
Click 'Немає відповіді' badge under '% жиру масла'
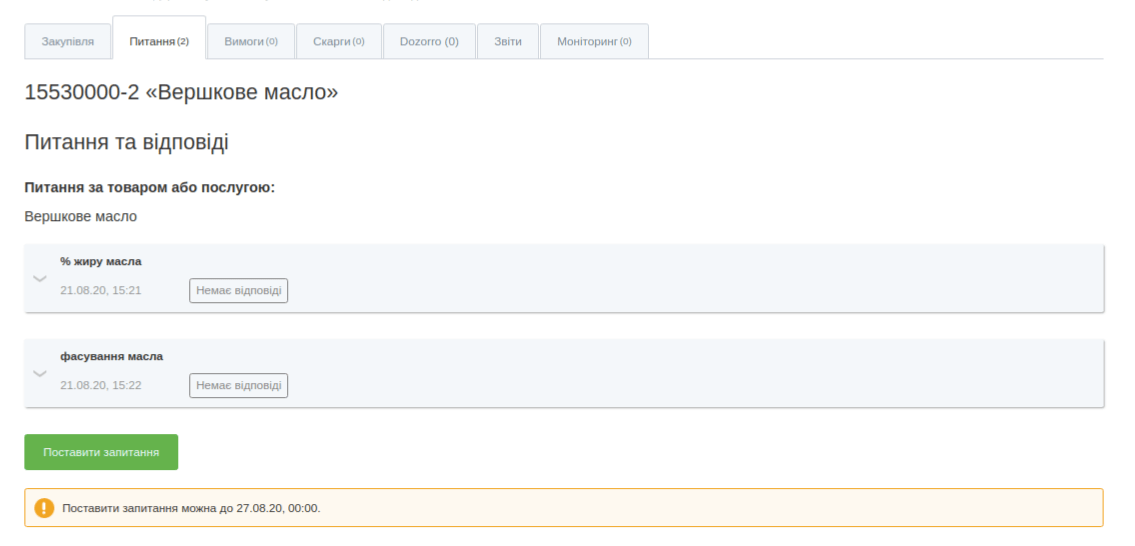pos(238,291)
